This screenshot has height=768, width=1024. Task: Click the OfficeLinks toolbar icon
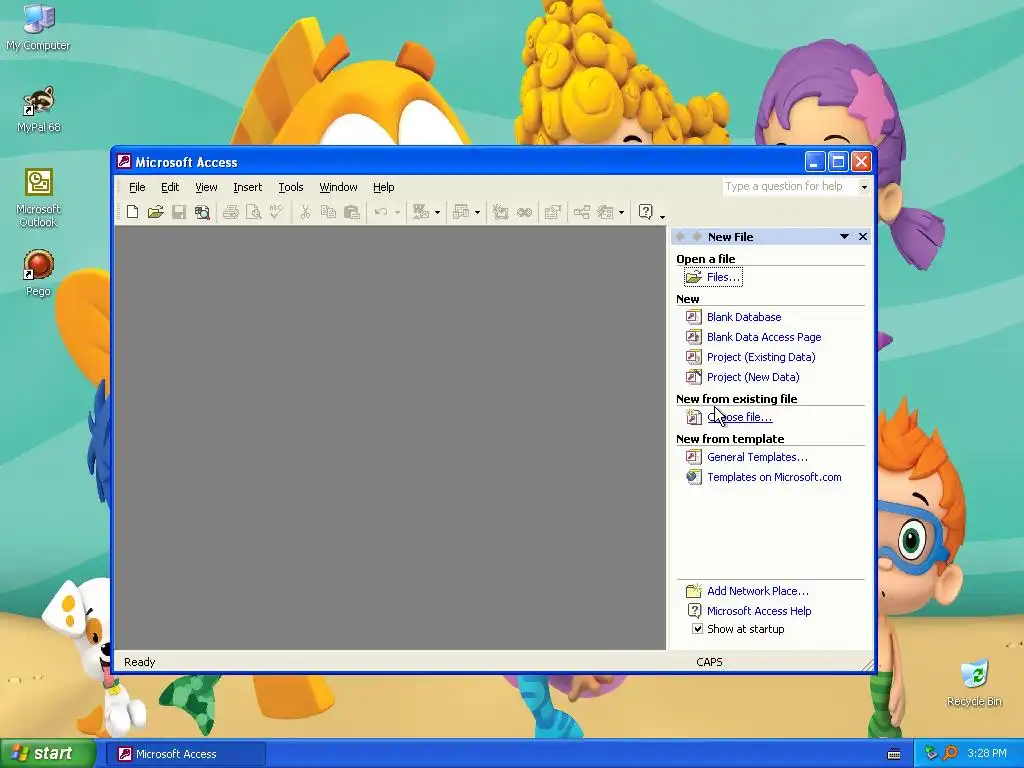pyautogui.click(x=421, y=212)
